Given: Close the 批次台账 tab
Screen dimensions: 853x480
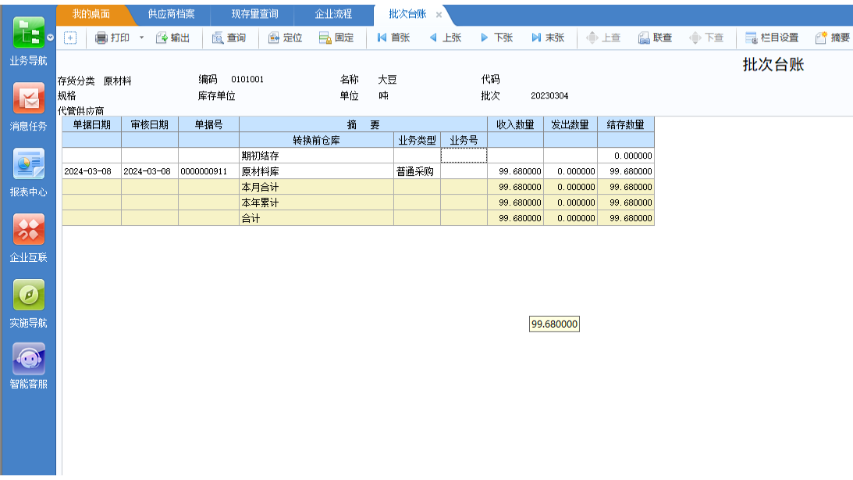Looking at the screenshot, I should [x=438, y=15].
